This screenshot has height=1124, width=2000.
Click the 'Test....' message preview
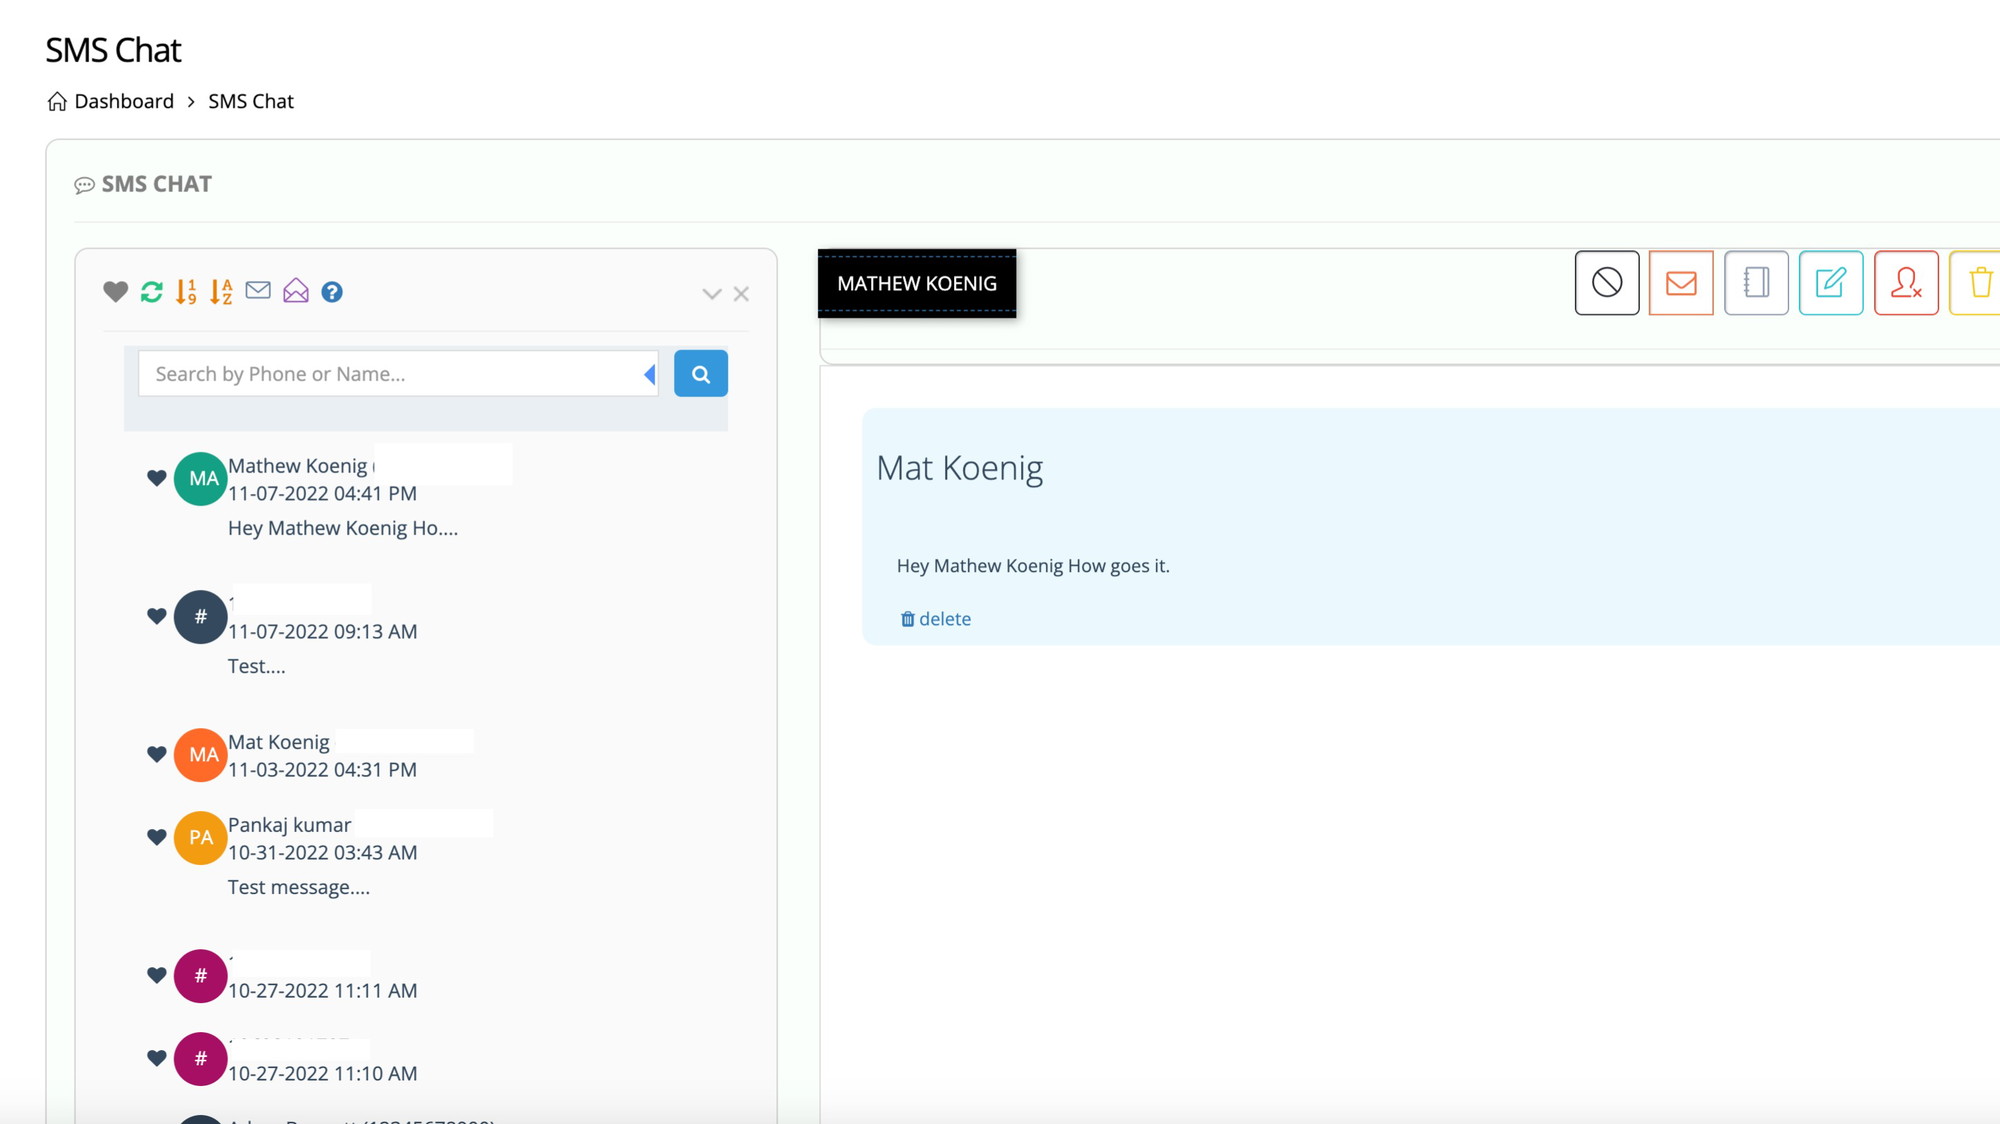(257, 666)
